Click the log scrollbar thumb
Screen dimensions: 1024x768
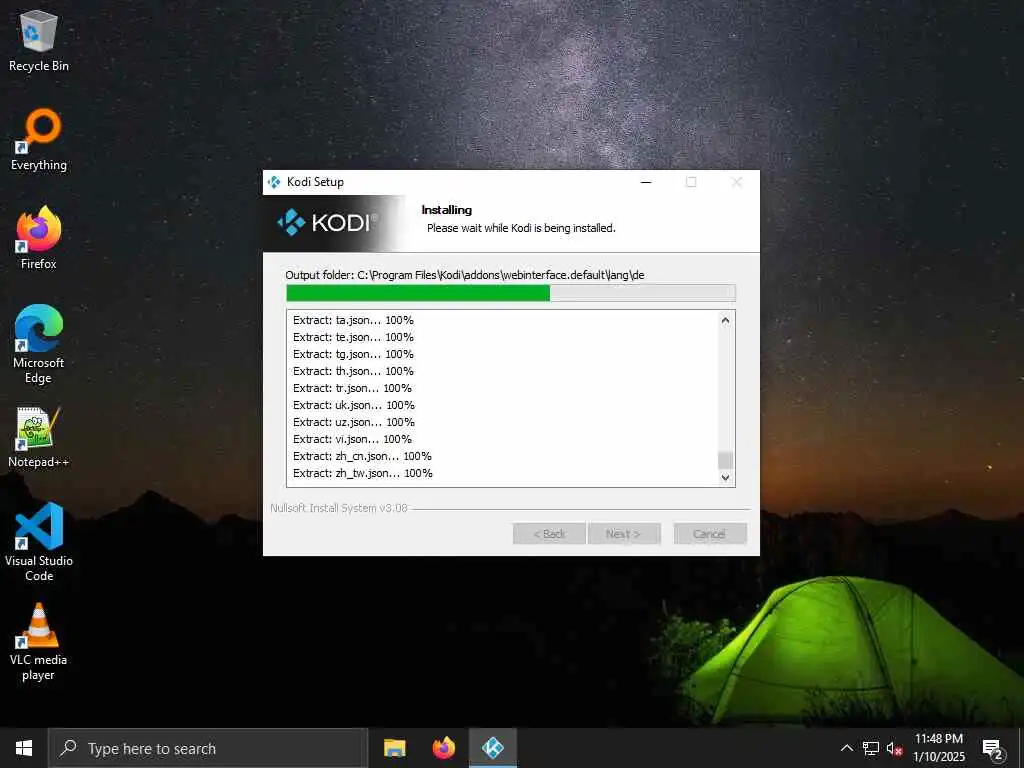pyautogui.click(x=725, y=460)
